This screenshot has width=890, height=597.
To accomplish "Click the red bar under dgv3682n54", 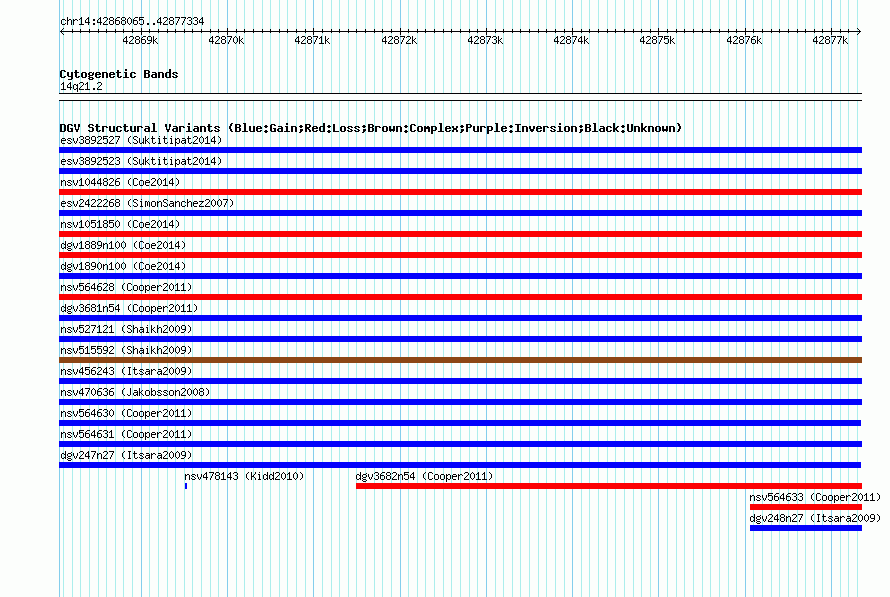I will (608, 486).
